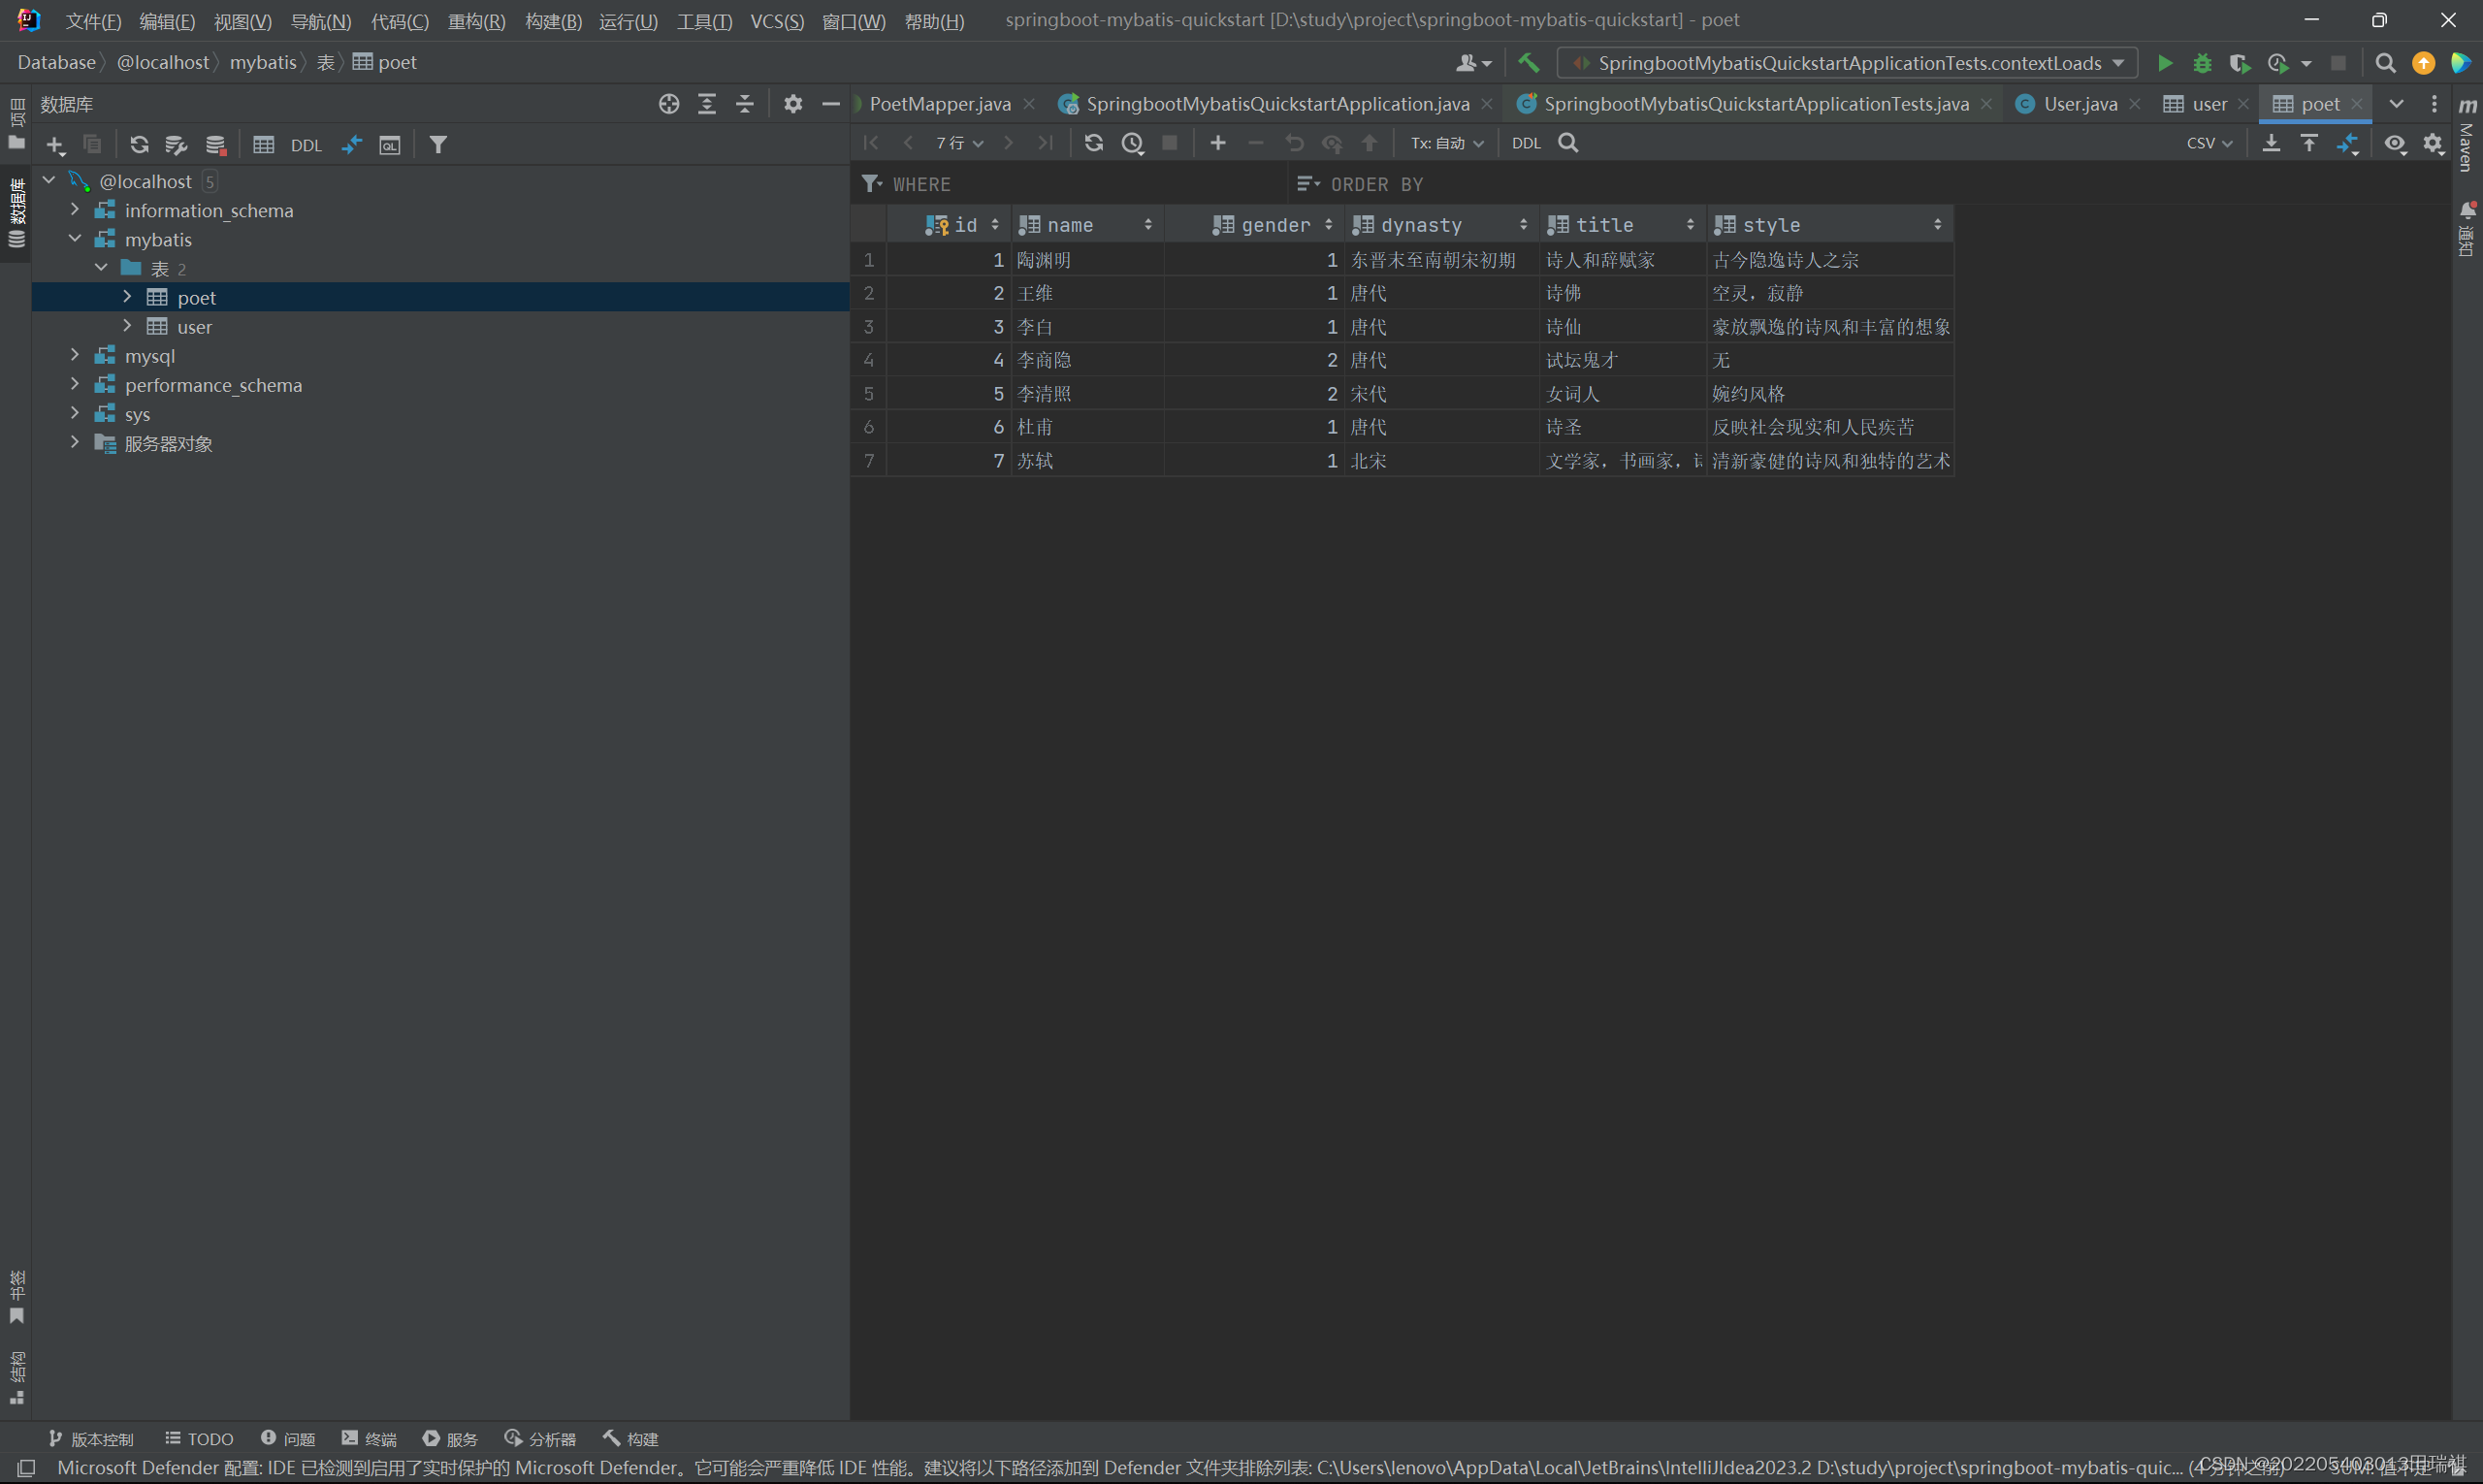Viewport: 2483px width, 1484px height.
Task: Click the Run test green play icon
Action: click(2165, 62)
